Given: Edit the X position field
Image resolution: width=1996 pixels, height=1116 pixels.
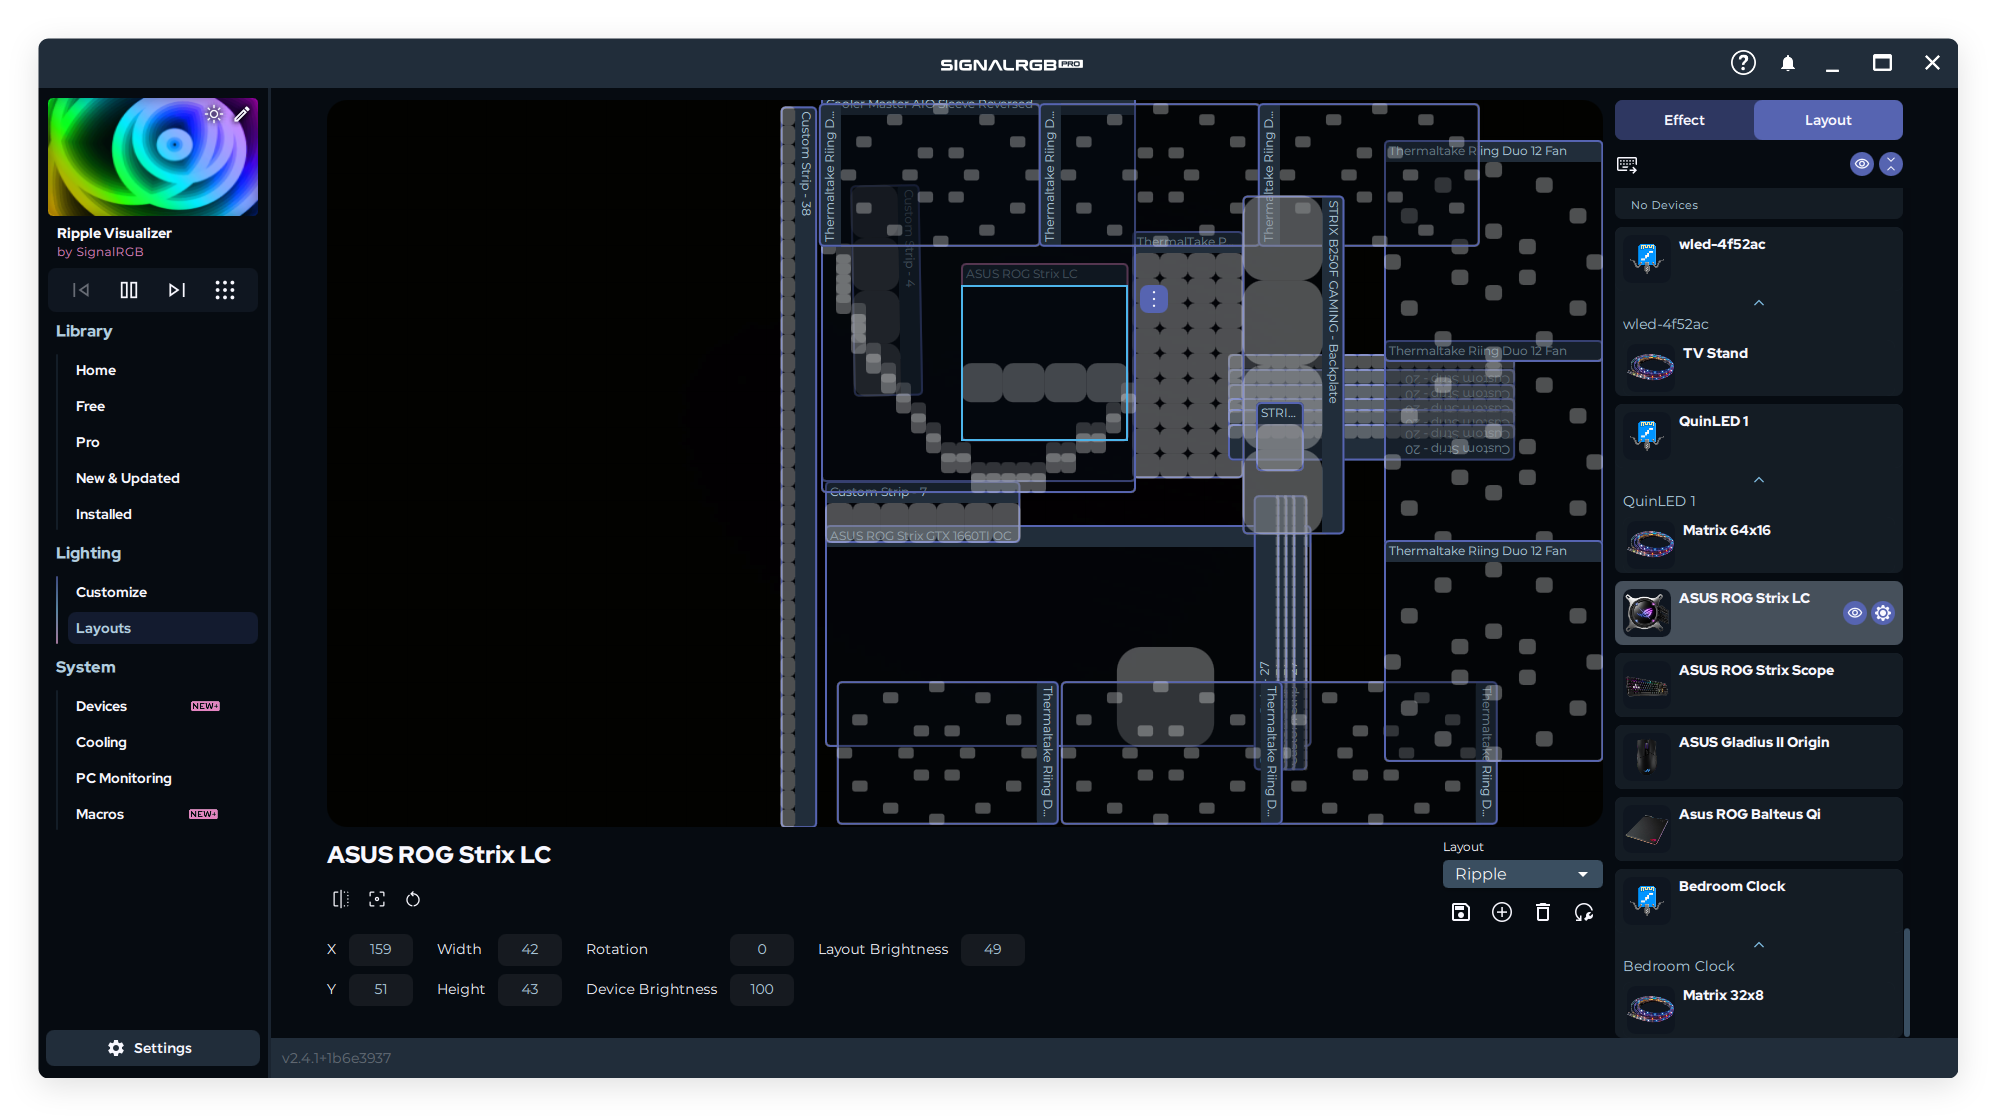Looking at the screenshot, I should pos(380,949).
